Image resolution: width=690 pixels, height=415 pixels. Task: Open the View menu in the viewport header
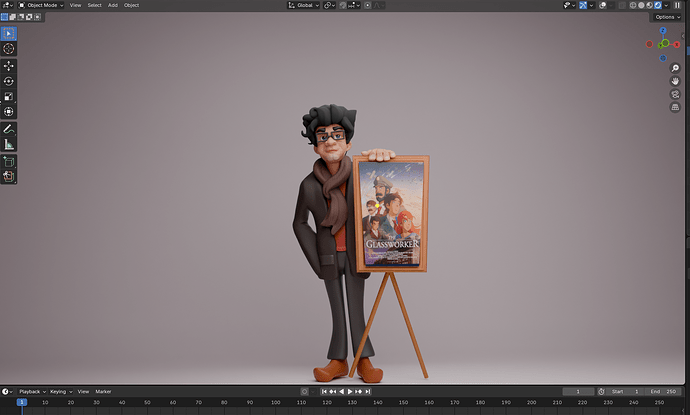[x=75, y=5]
